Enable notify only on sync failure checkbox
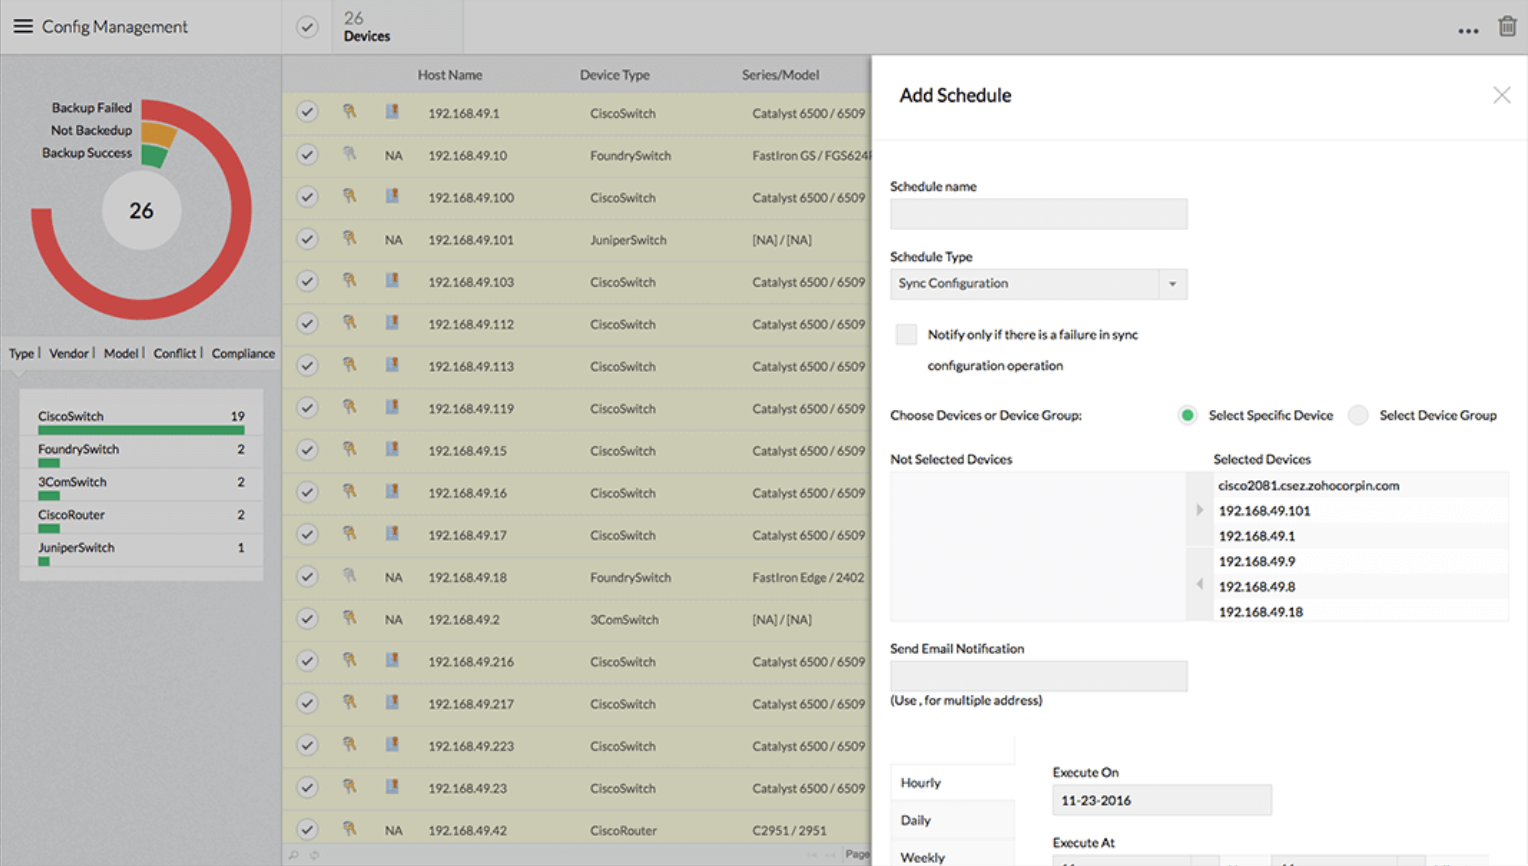This screenshot has height=866, width=1528. tap(906, 335)
